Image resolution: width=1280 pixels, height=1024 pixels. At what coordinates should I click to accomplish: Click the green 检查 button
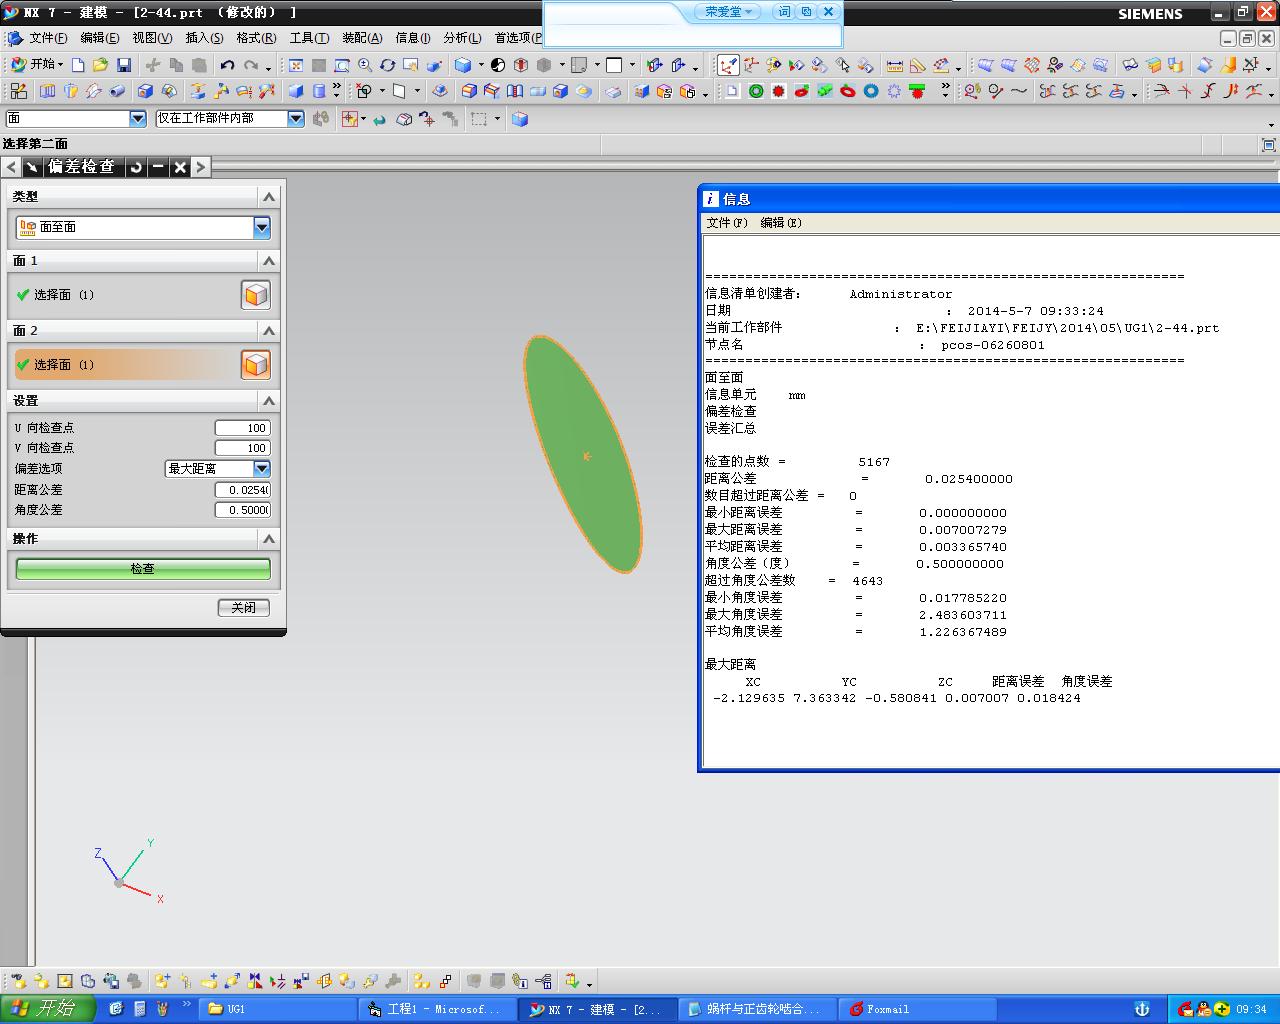point(143,569)
